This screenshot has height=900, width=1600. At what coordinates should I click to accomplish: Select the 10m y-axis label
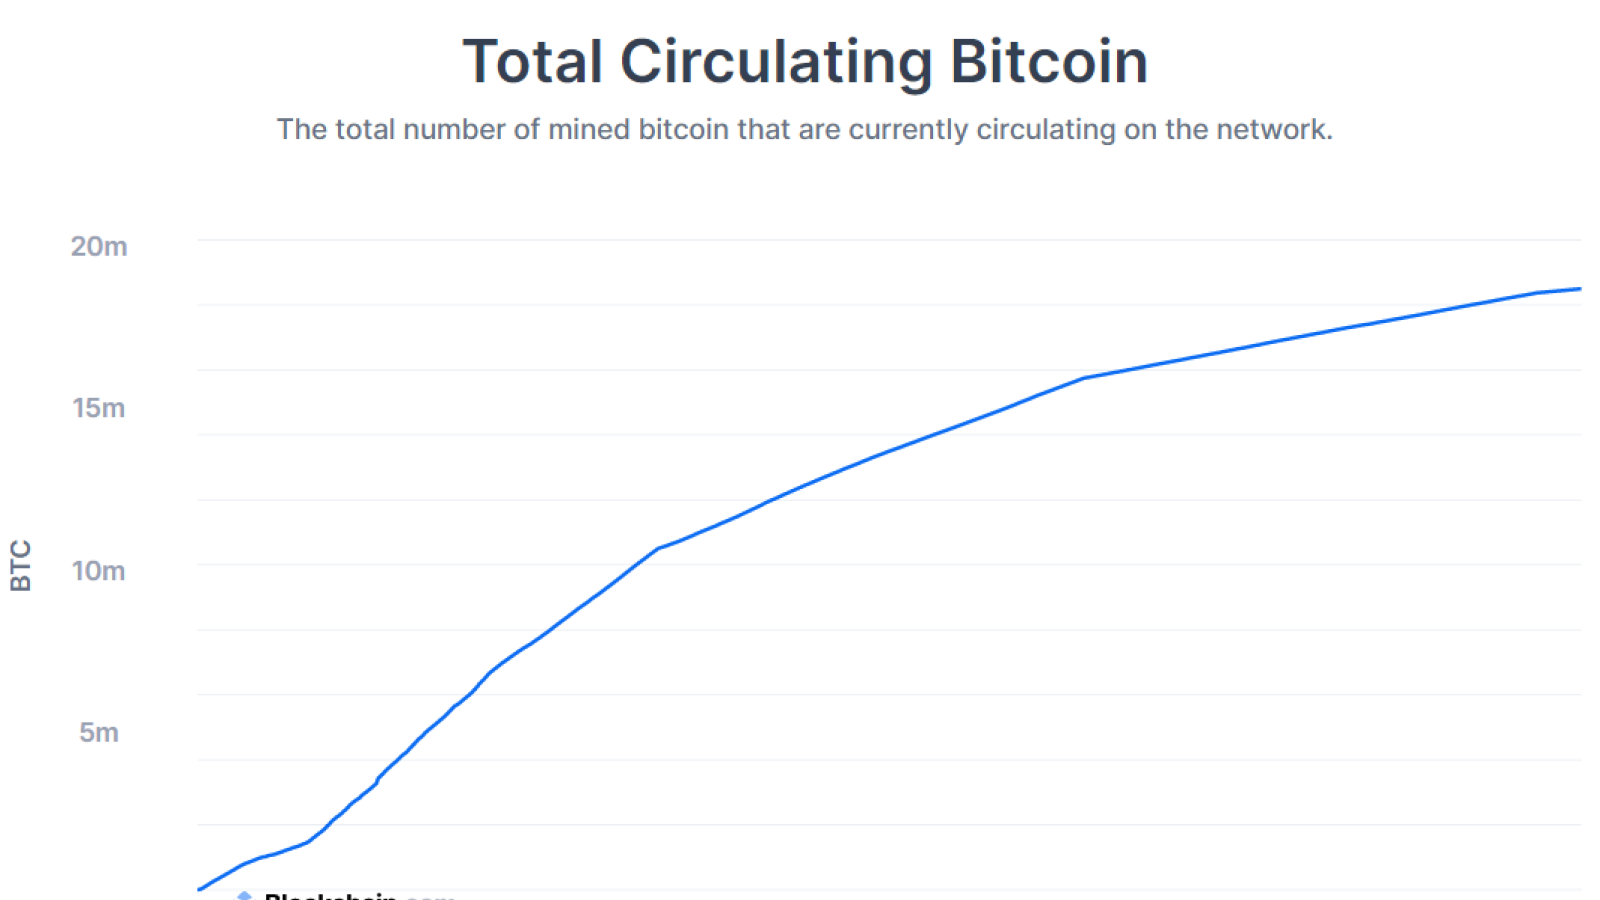tap(99, 571)
